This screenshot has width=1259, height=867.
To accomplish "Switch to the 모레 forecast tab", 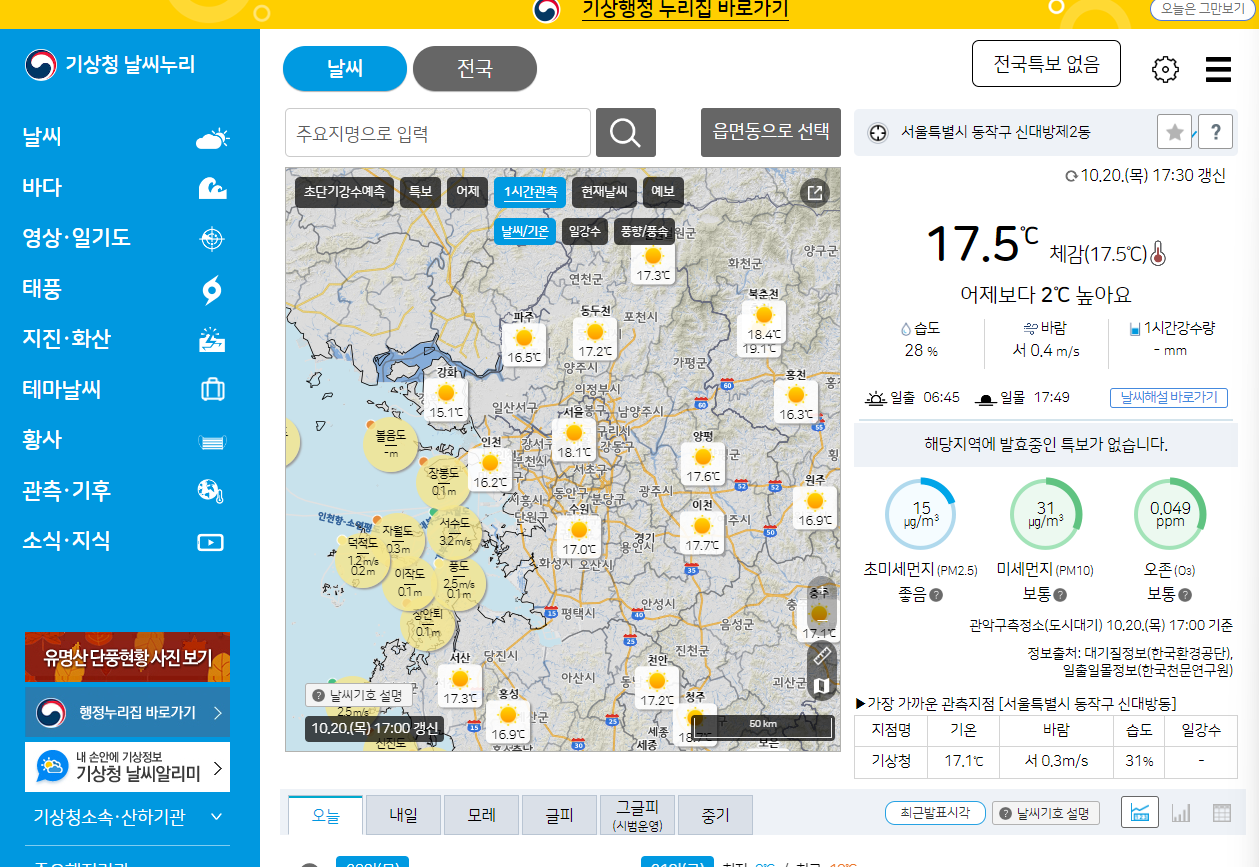I will (482, 815).
